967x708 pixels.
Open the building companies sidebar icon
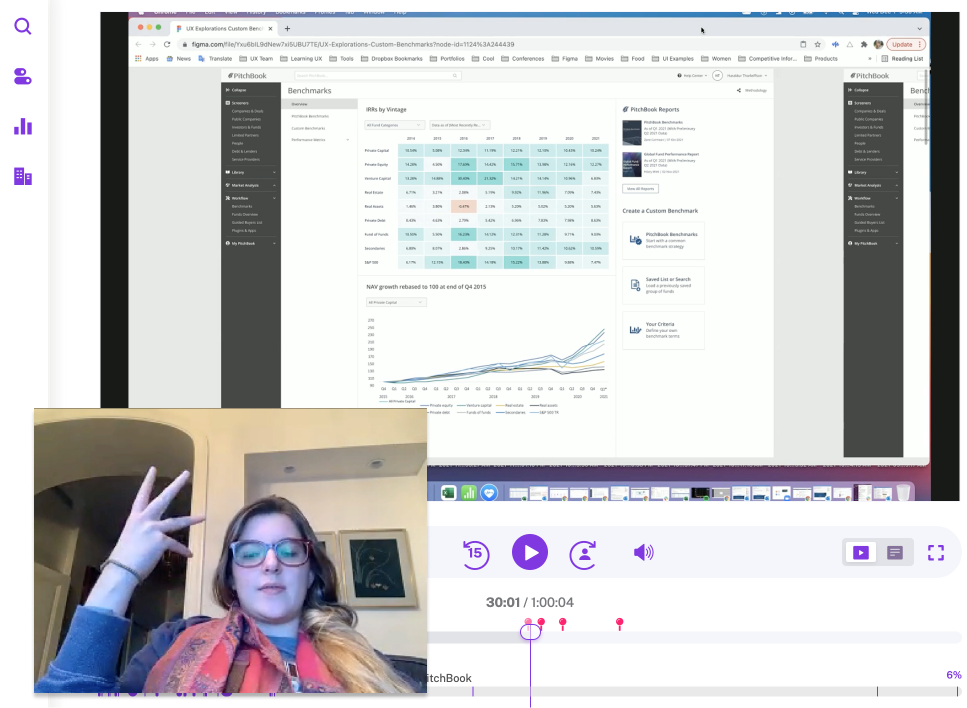(x=23, y=176)
